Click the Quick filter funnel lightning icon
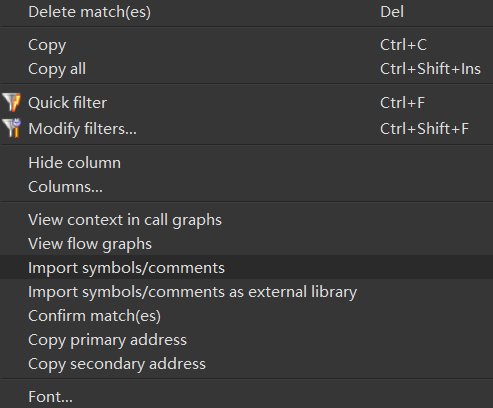Viewport: 493px width, 408px height. [x=12, y=102]
